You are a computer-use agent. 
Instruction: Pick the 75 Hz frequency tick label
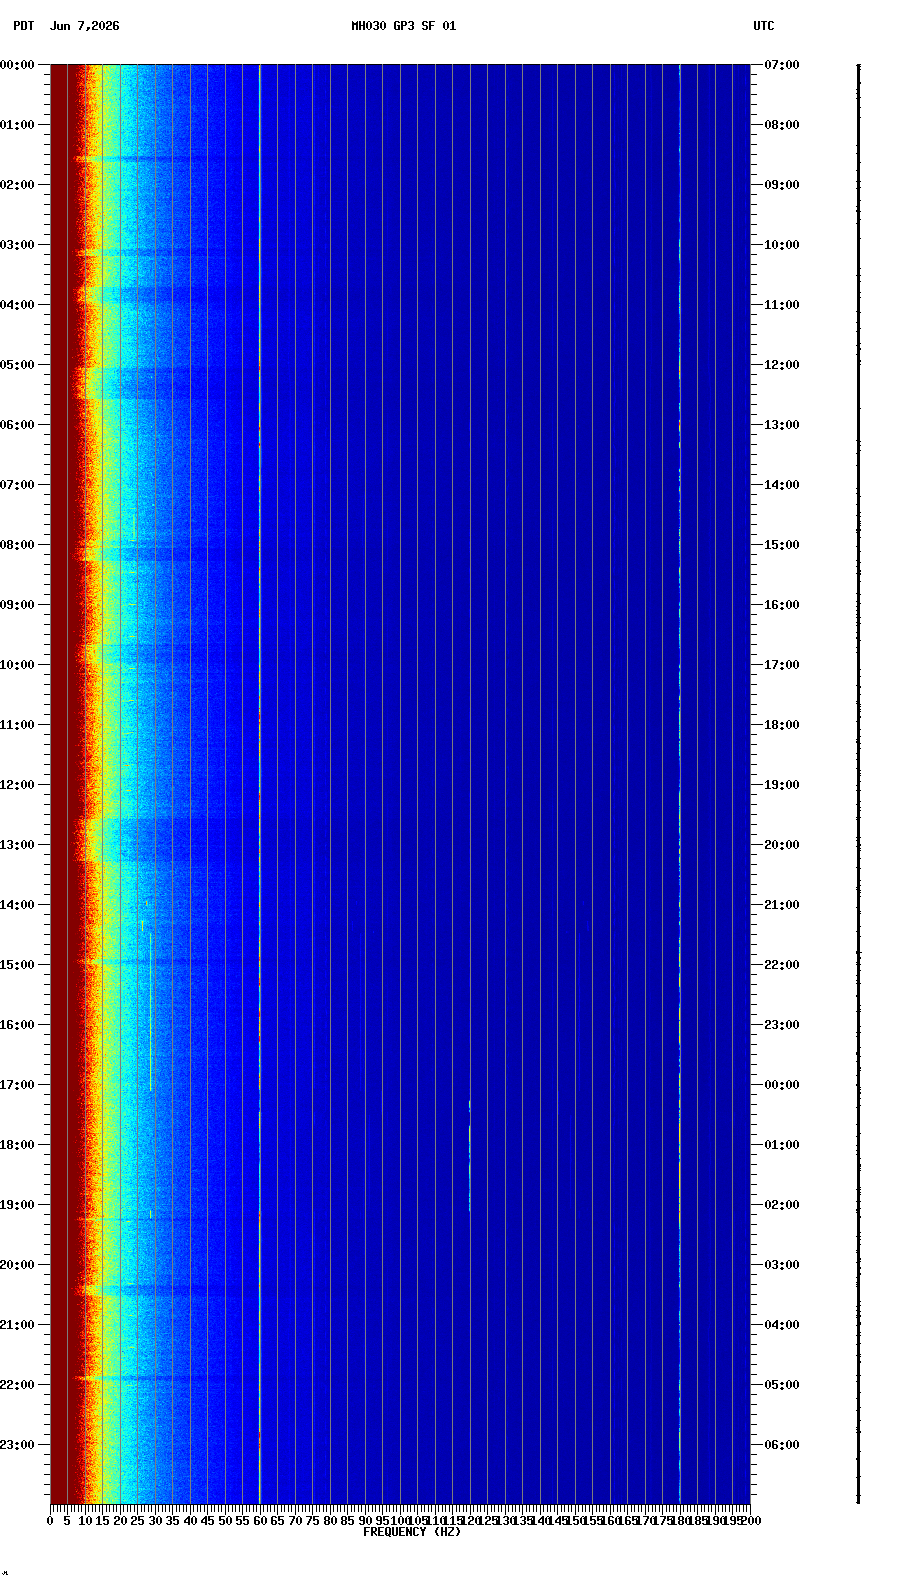312,1521
